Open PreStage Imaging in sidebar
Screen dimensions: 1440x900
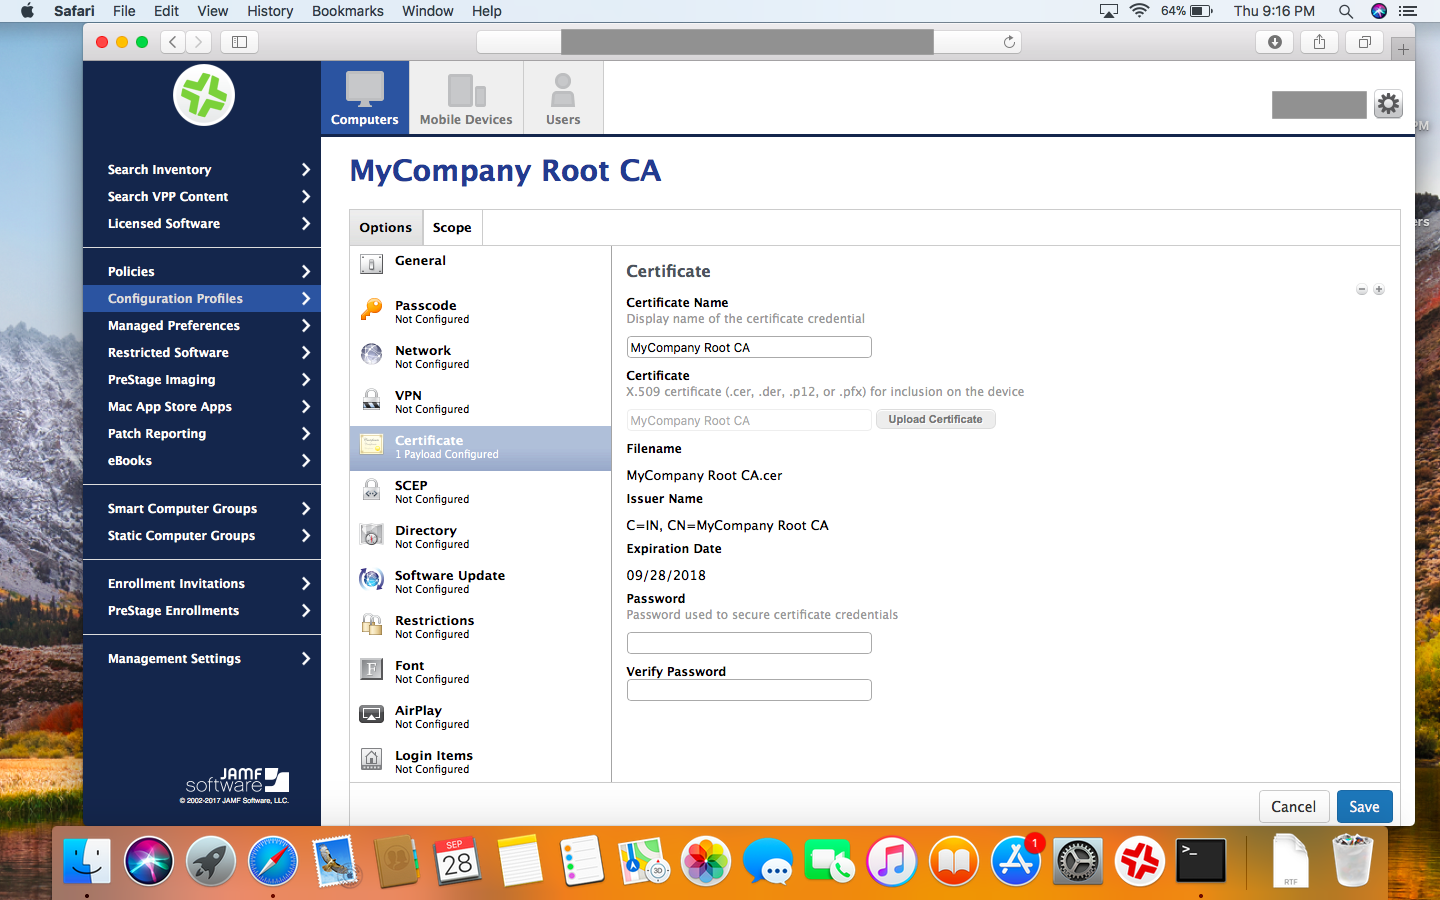coord(202,380)
